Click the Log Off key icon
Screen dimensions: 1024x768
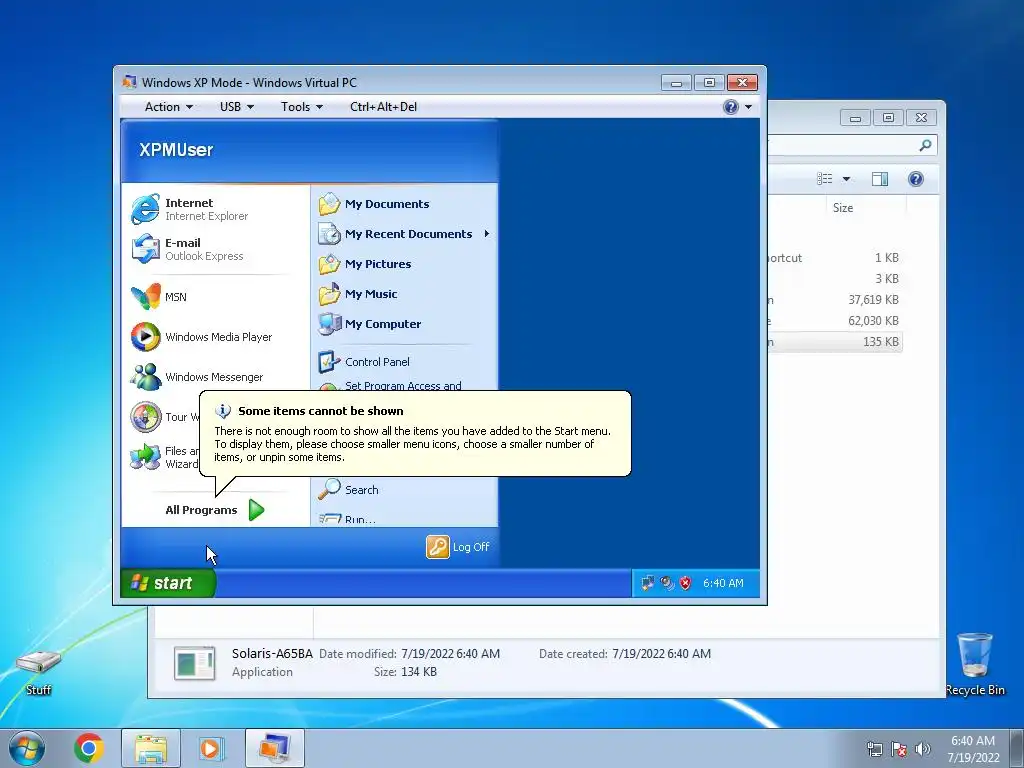click(x=438, y=547)
